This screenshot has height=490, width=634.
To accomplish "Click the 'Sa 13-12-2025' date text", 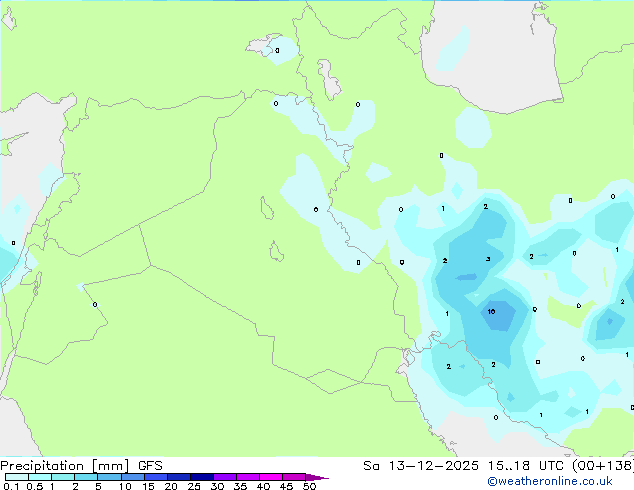I will coord(421,466).
